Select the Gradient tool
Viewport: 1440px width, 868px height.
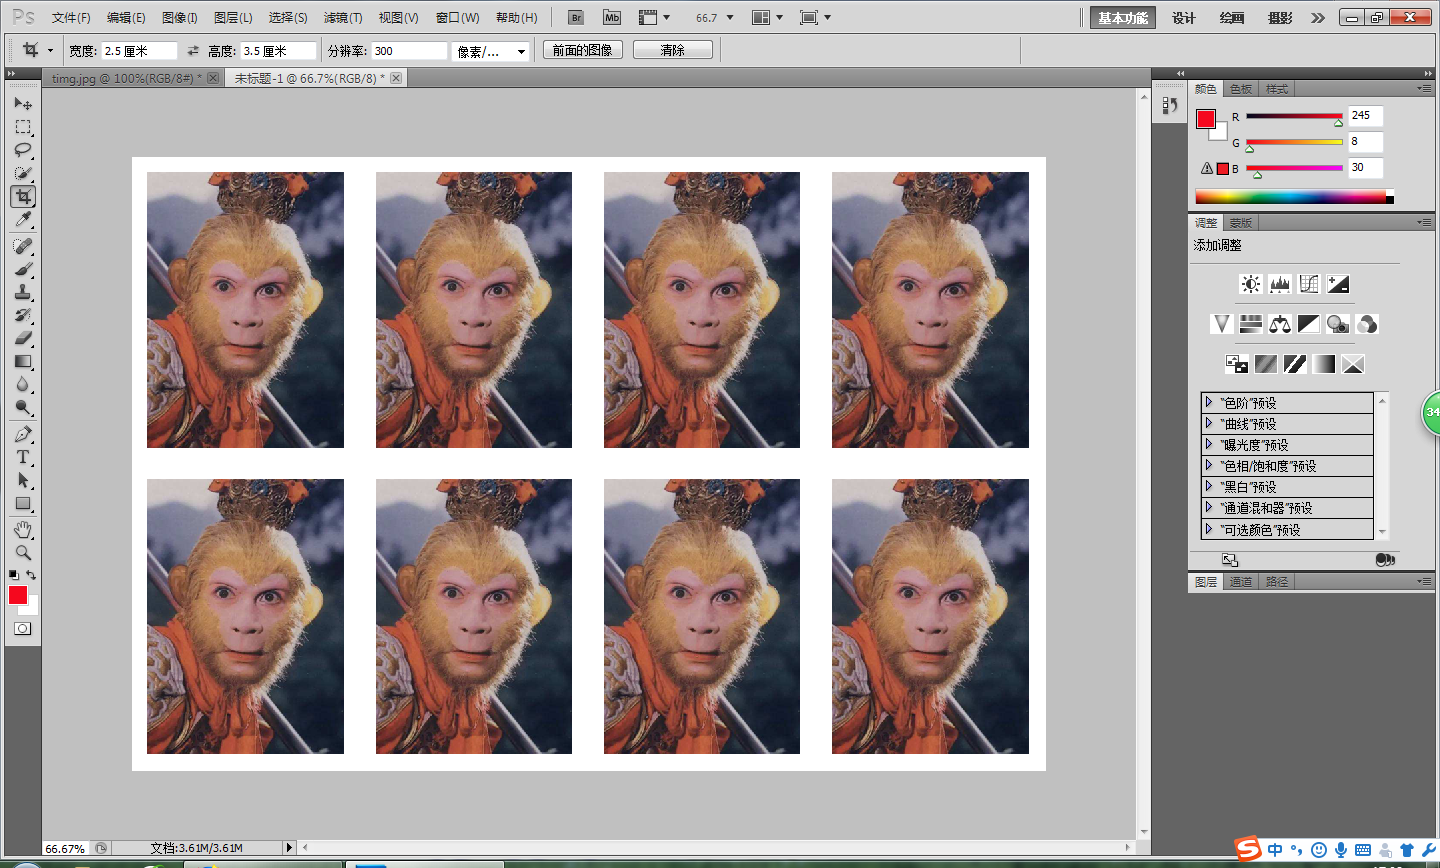[23, 361]
